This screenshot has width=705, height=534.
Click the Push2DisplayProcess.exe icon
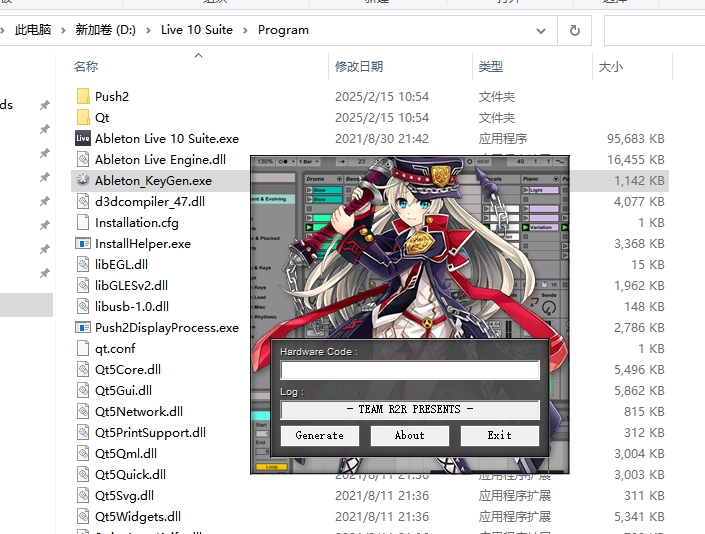83,328
